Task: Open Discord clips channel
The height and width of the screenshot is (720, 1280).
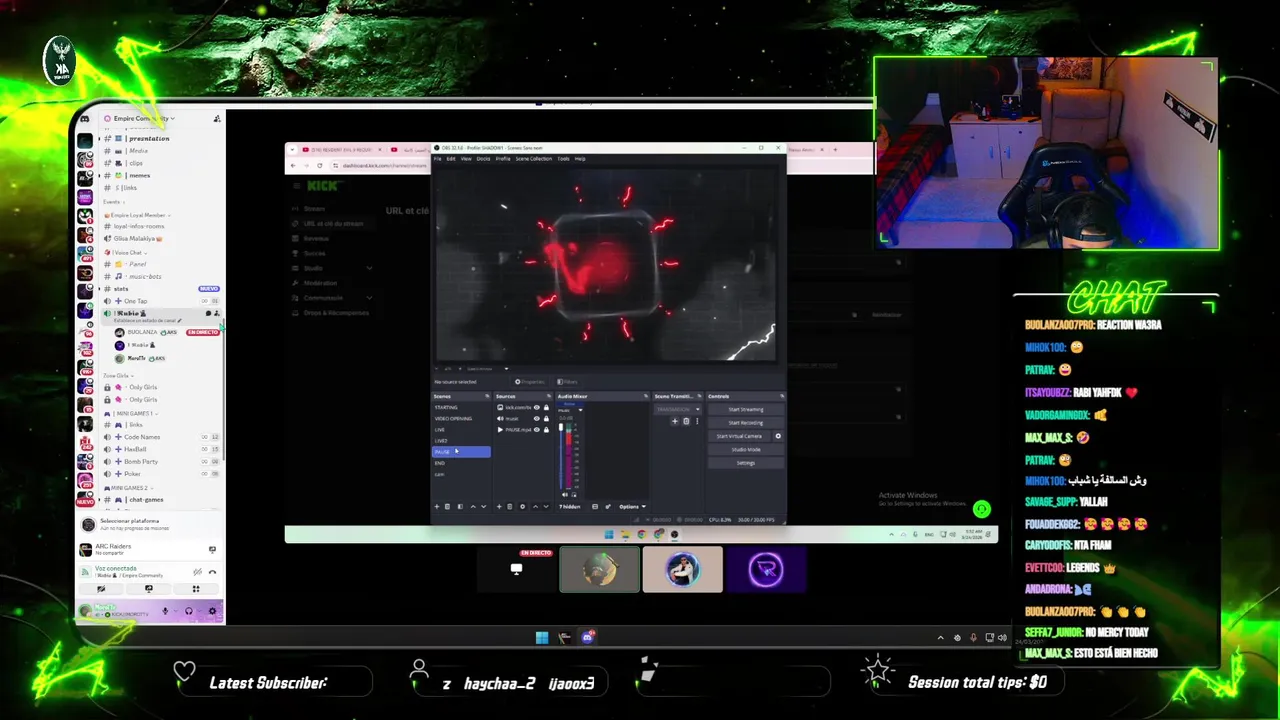Action: (x=135, y=163)
